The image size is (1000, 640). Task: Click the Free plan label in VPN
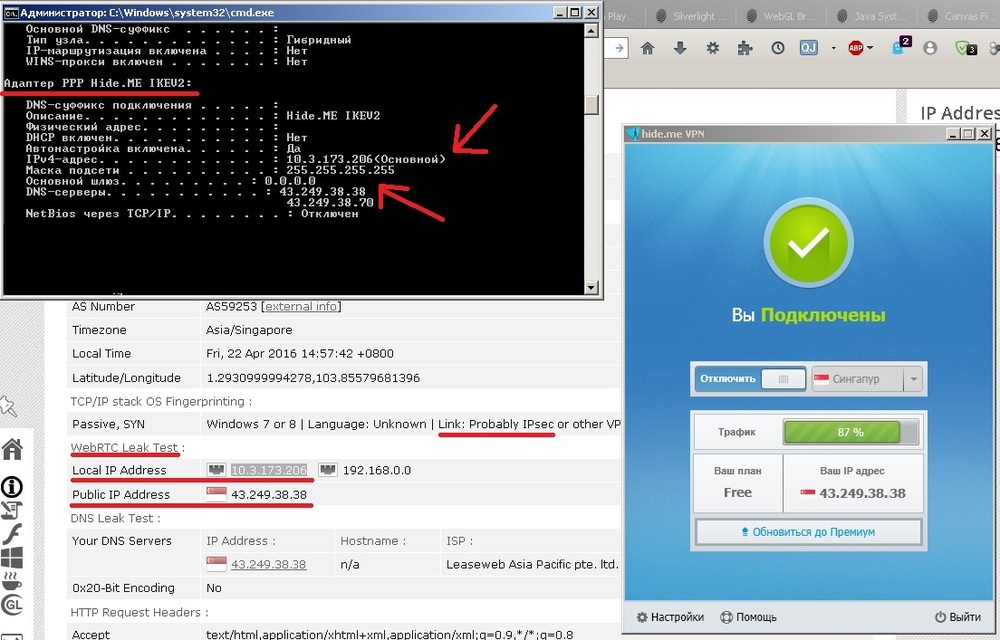(737, 493)
